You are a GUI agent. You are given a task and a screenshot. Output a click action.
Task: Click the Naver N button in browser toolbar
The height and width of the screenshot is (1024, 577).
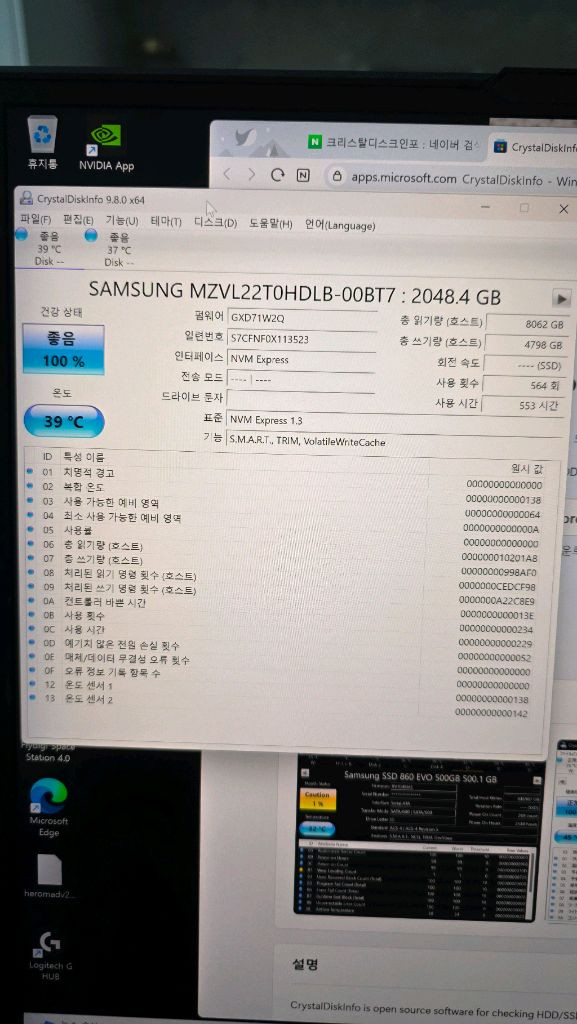pos(303,176)
